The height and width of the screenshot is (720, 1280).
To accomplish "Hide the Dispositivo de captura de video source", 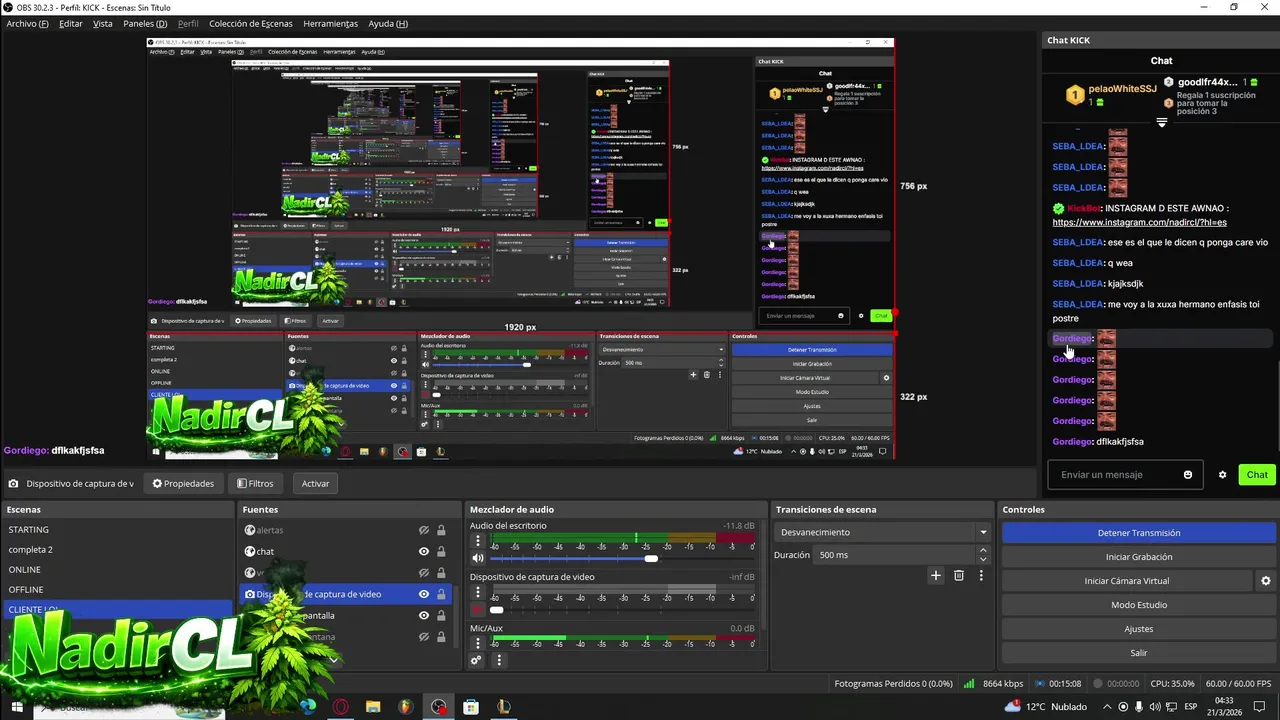I will pos(424,594).
